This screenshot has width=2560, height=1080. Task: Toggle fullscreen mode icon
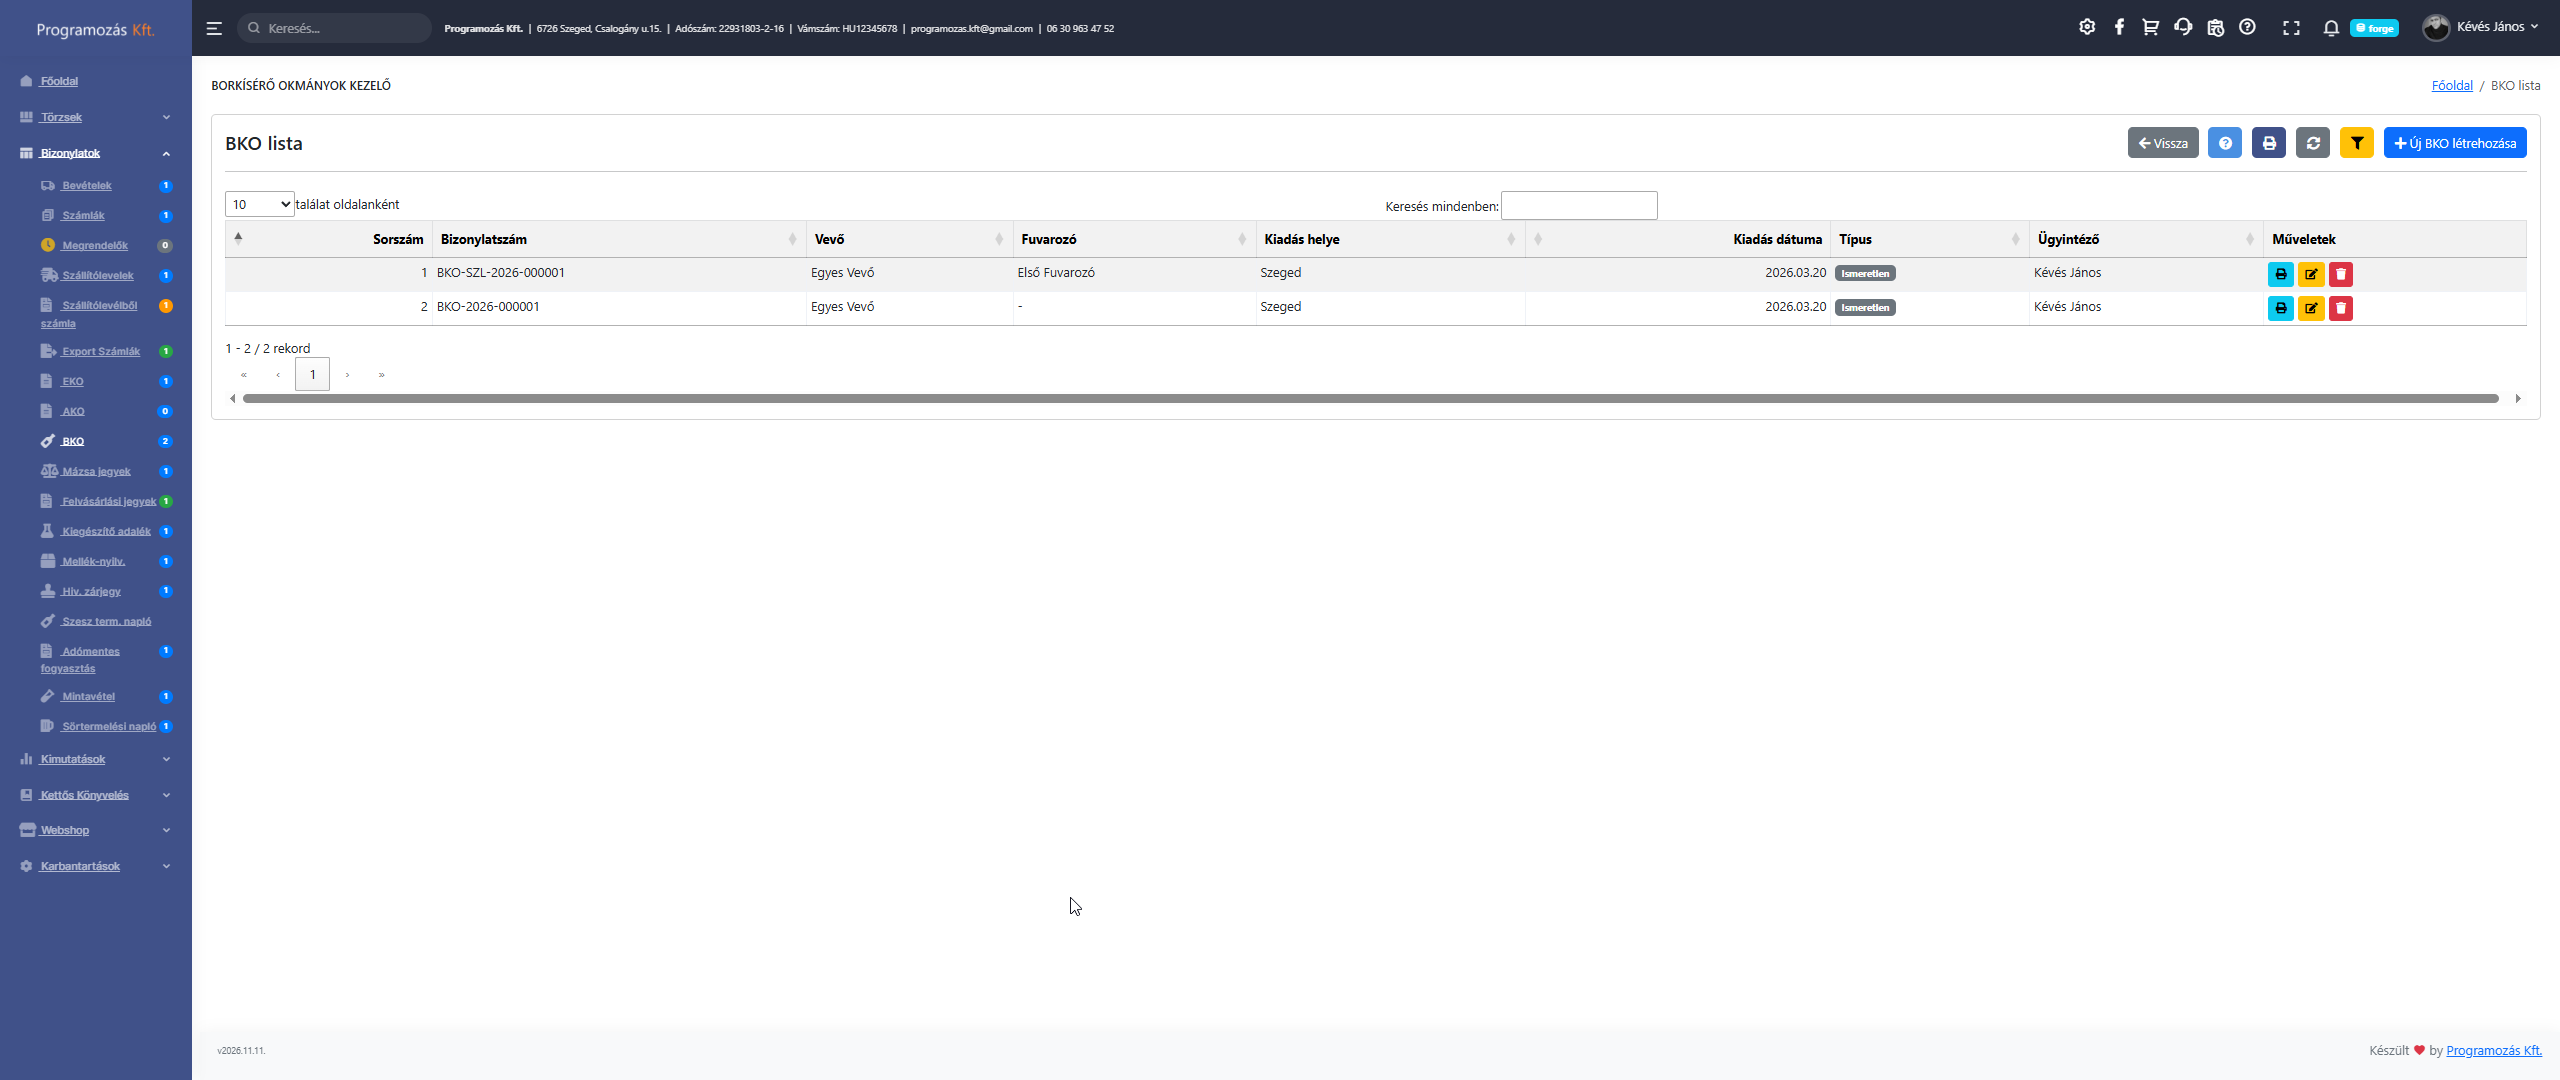pyautogui.click(x=2291, y=28)
